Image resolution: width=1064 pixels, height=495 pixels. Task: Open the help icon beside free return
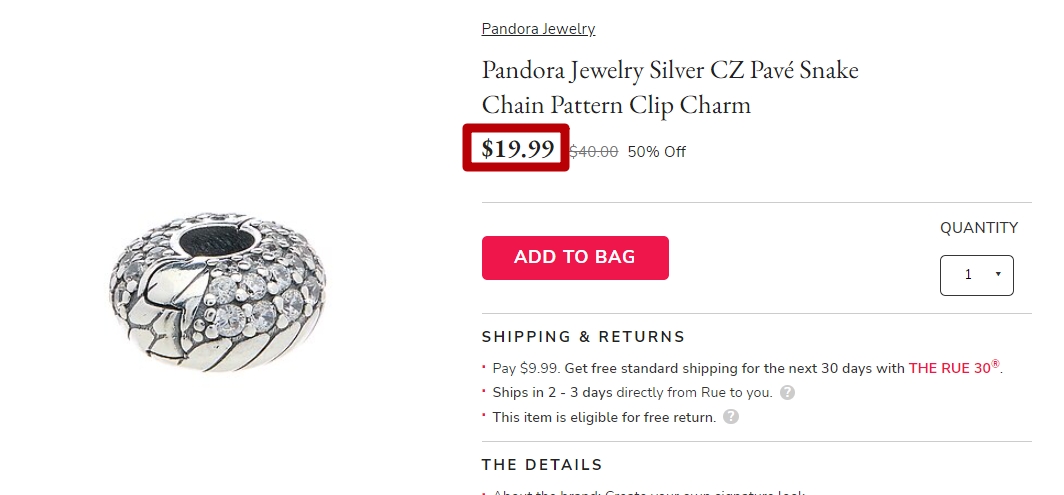click(x=731, y=416)
